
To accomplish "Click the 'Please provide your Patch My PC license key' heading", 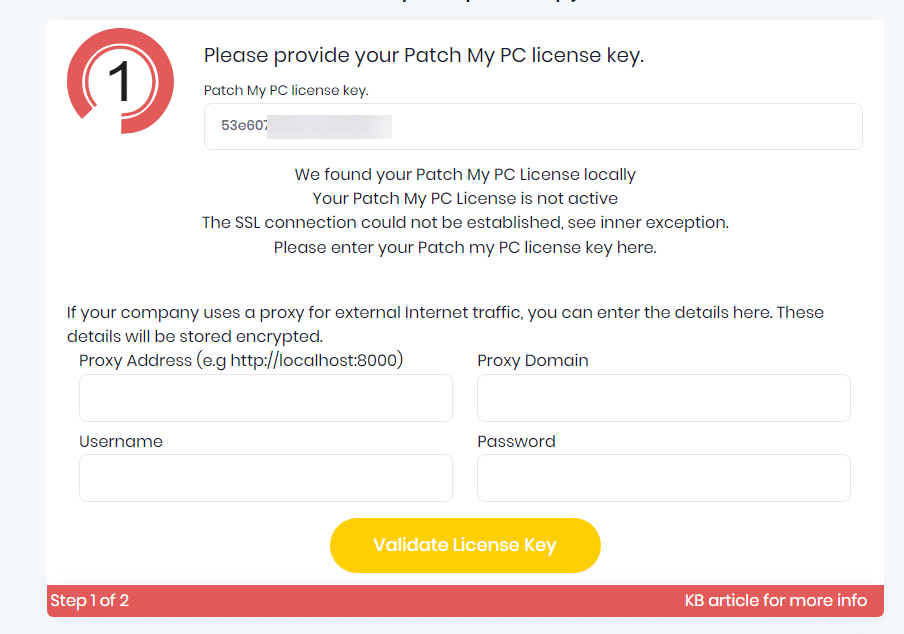I will pyautogui.click(x=423, y=56).
